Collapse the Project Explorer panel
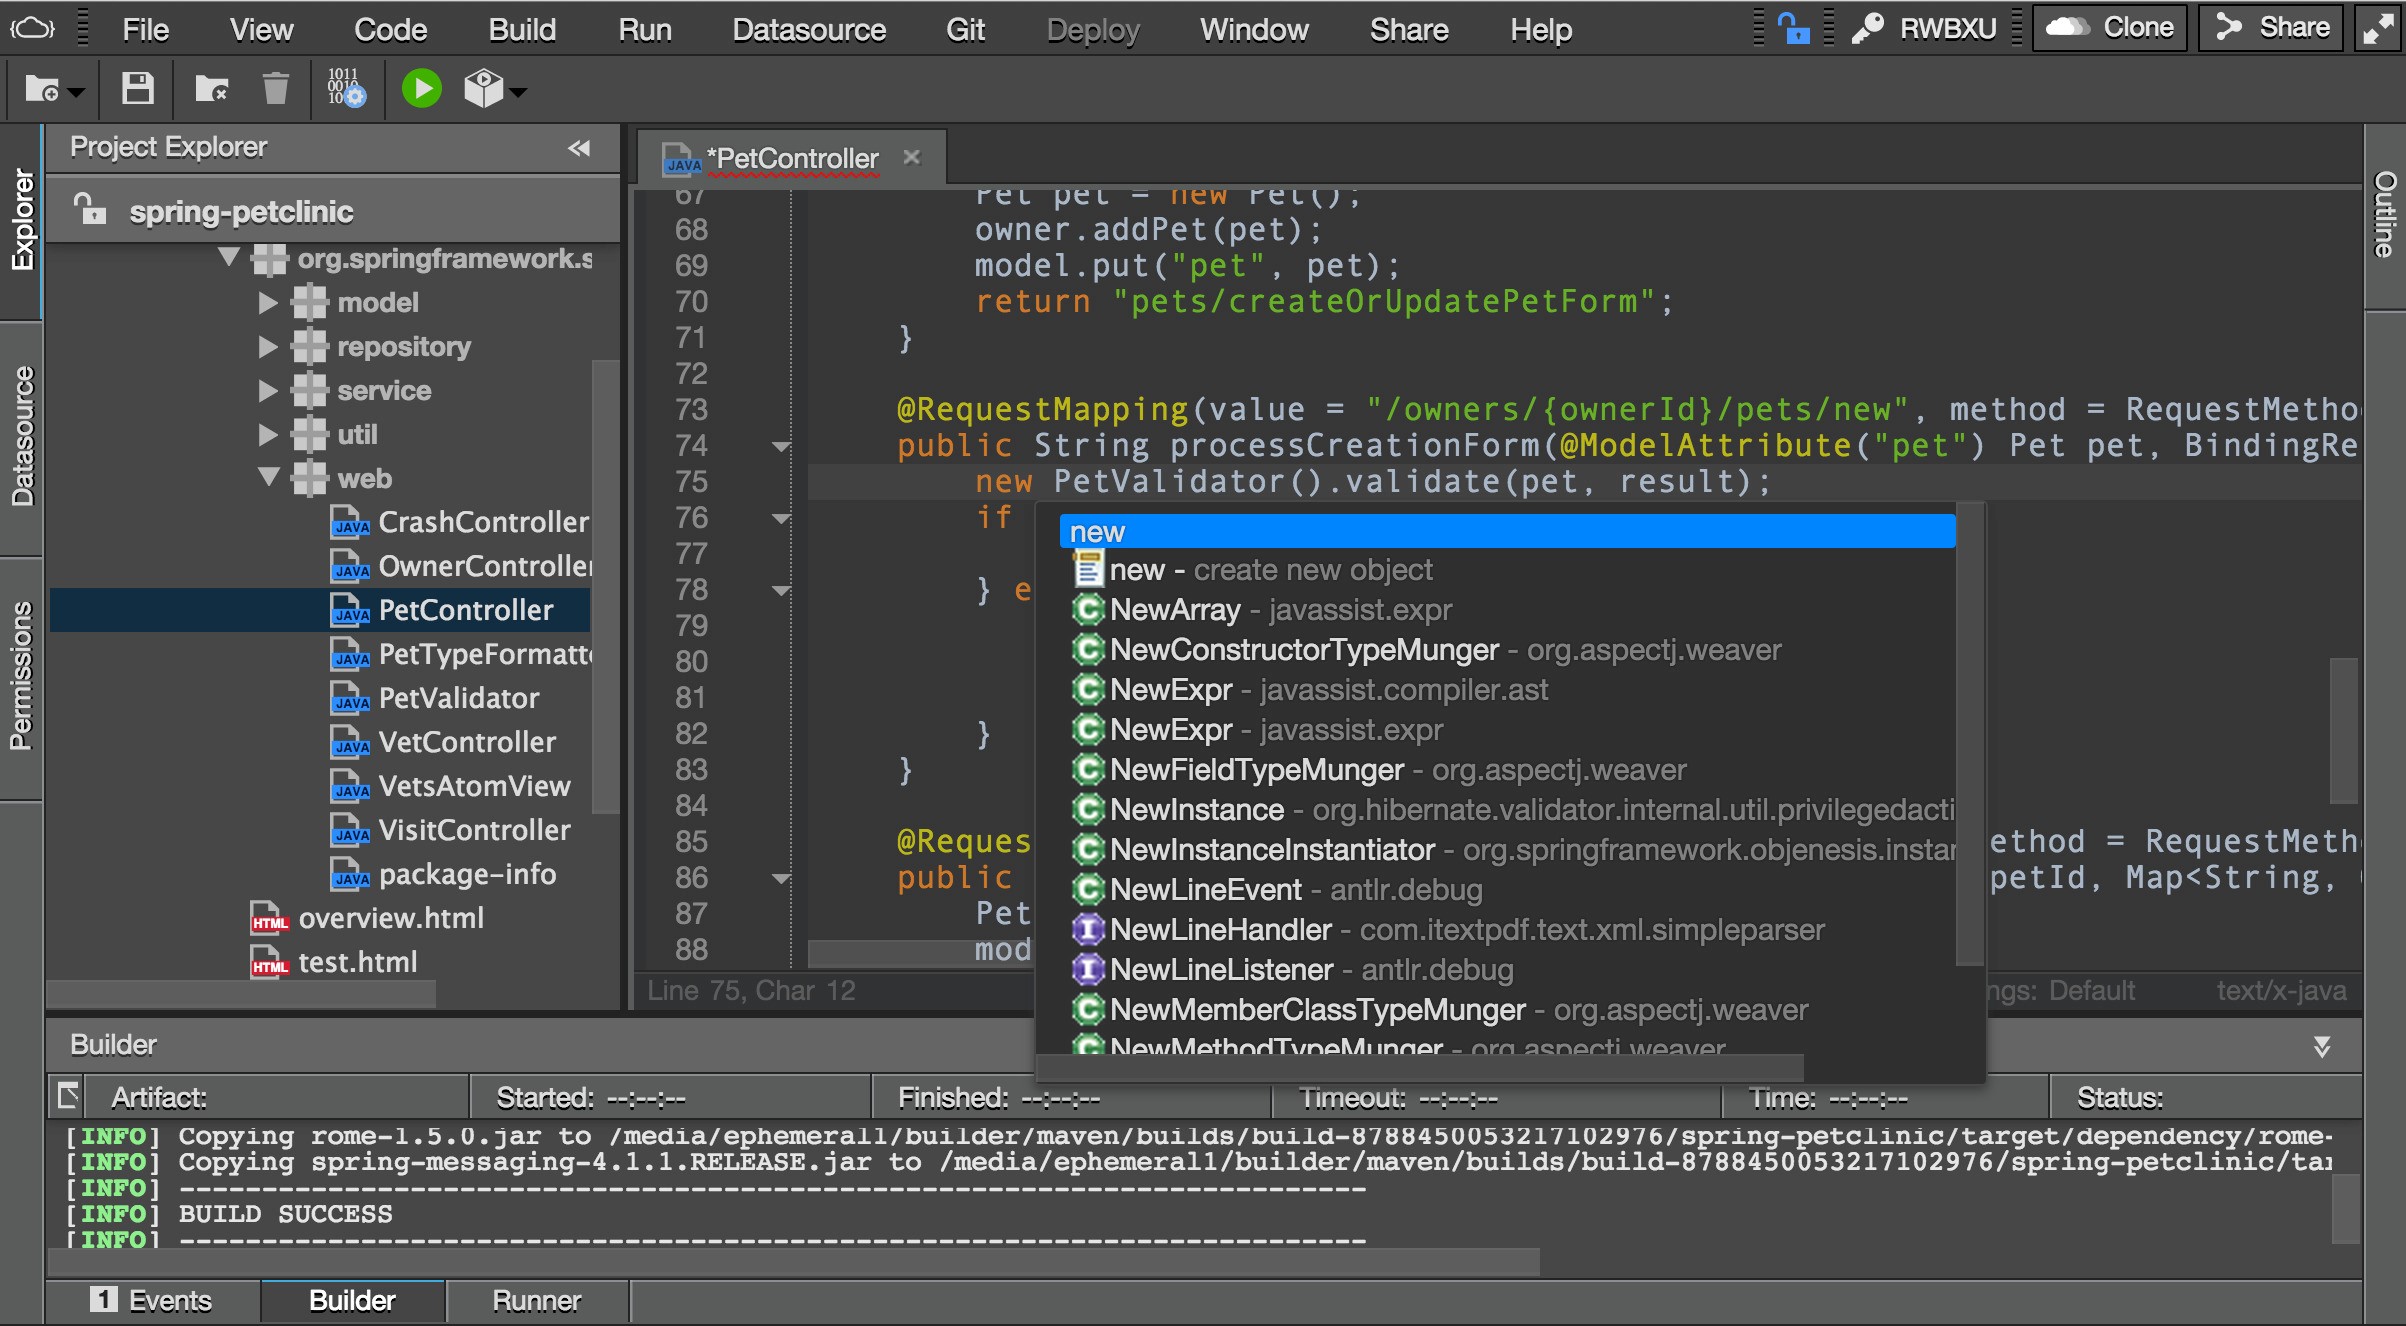 (578, 148)
